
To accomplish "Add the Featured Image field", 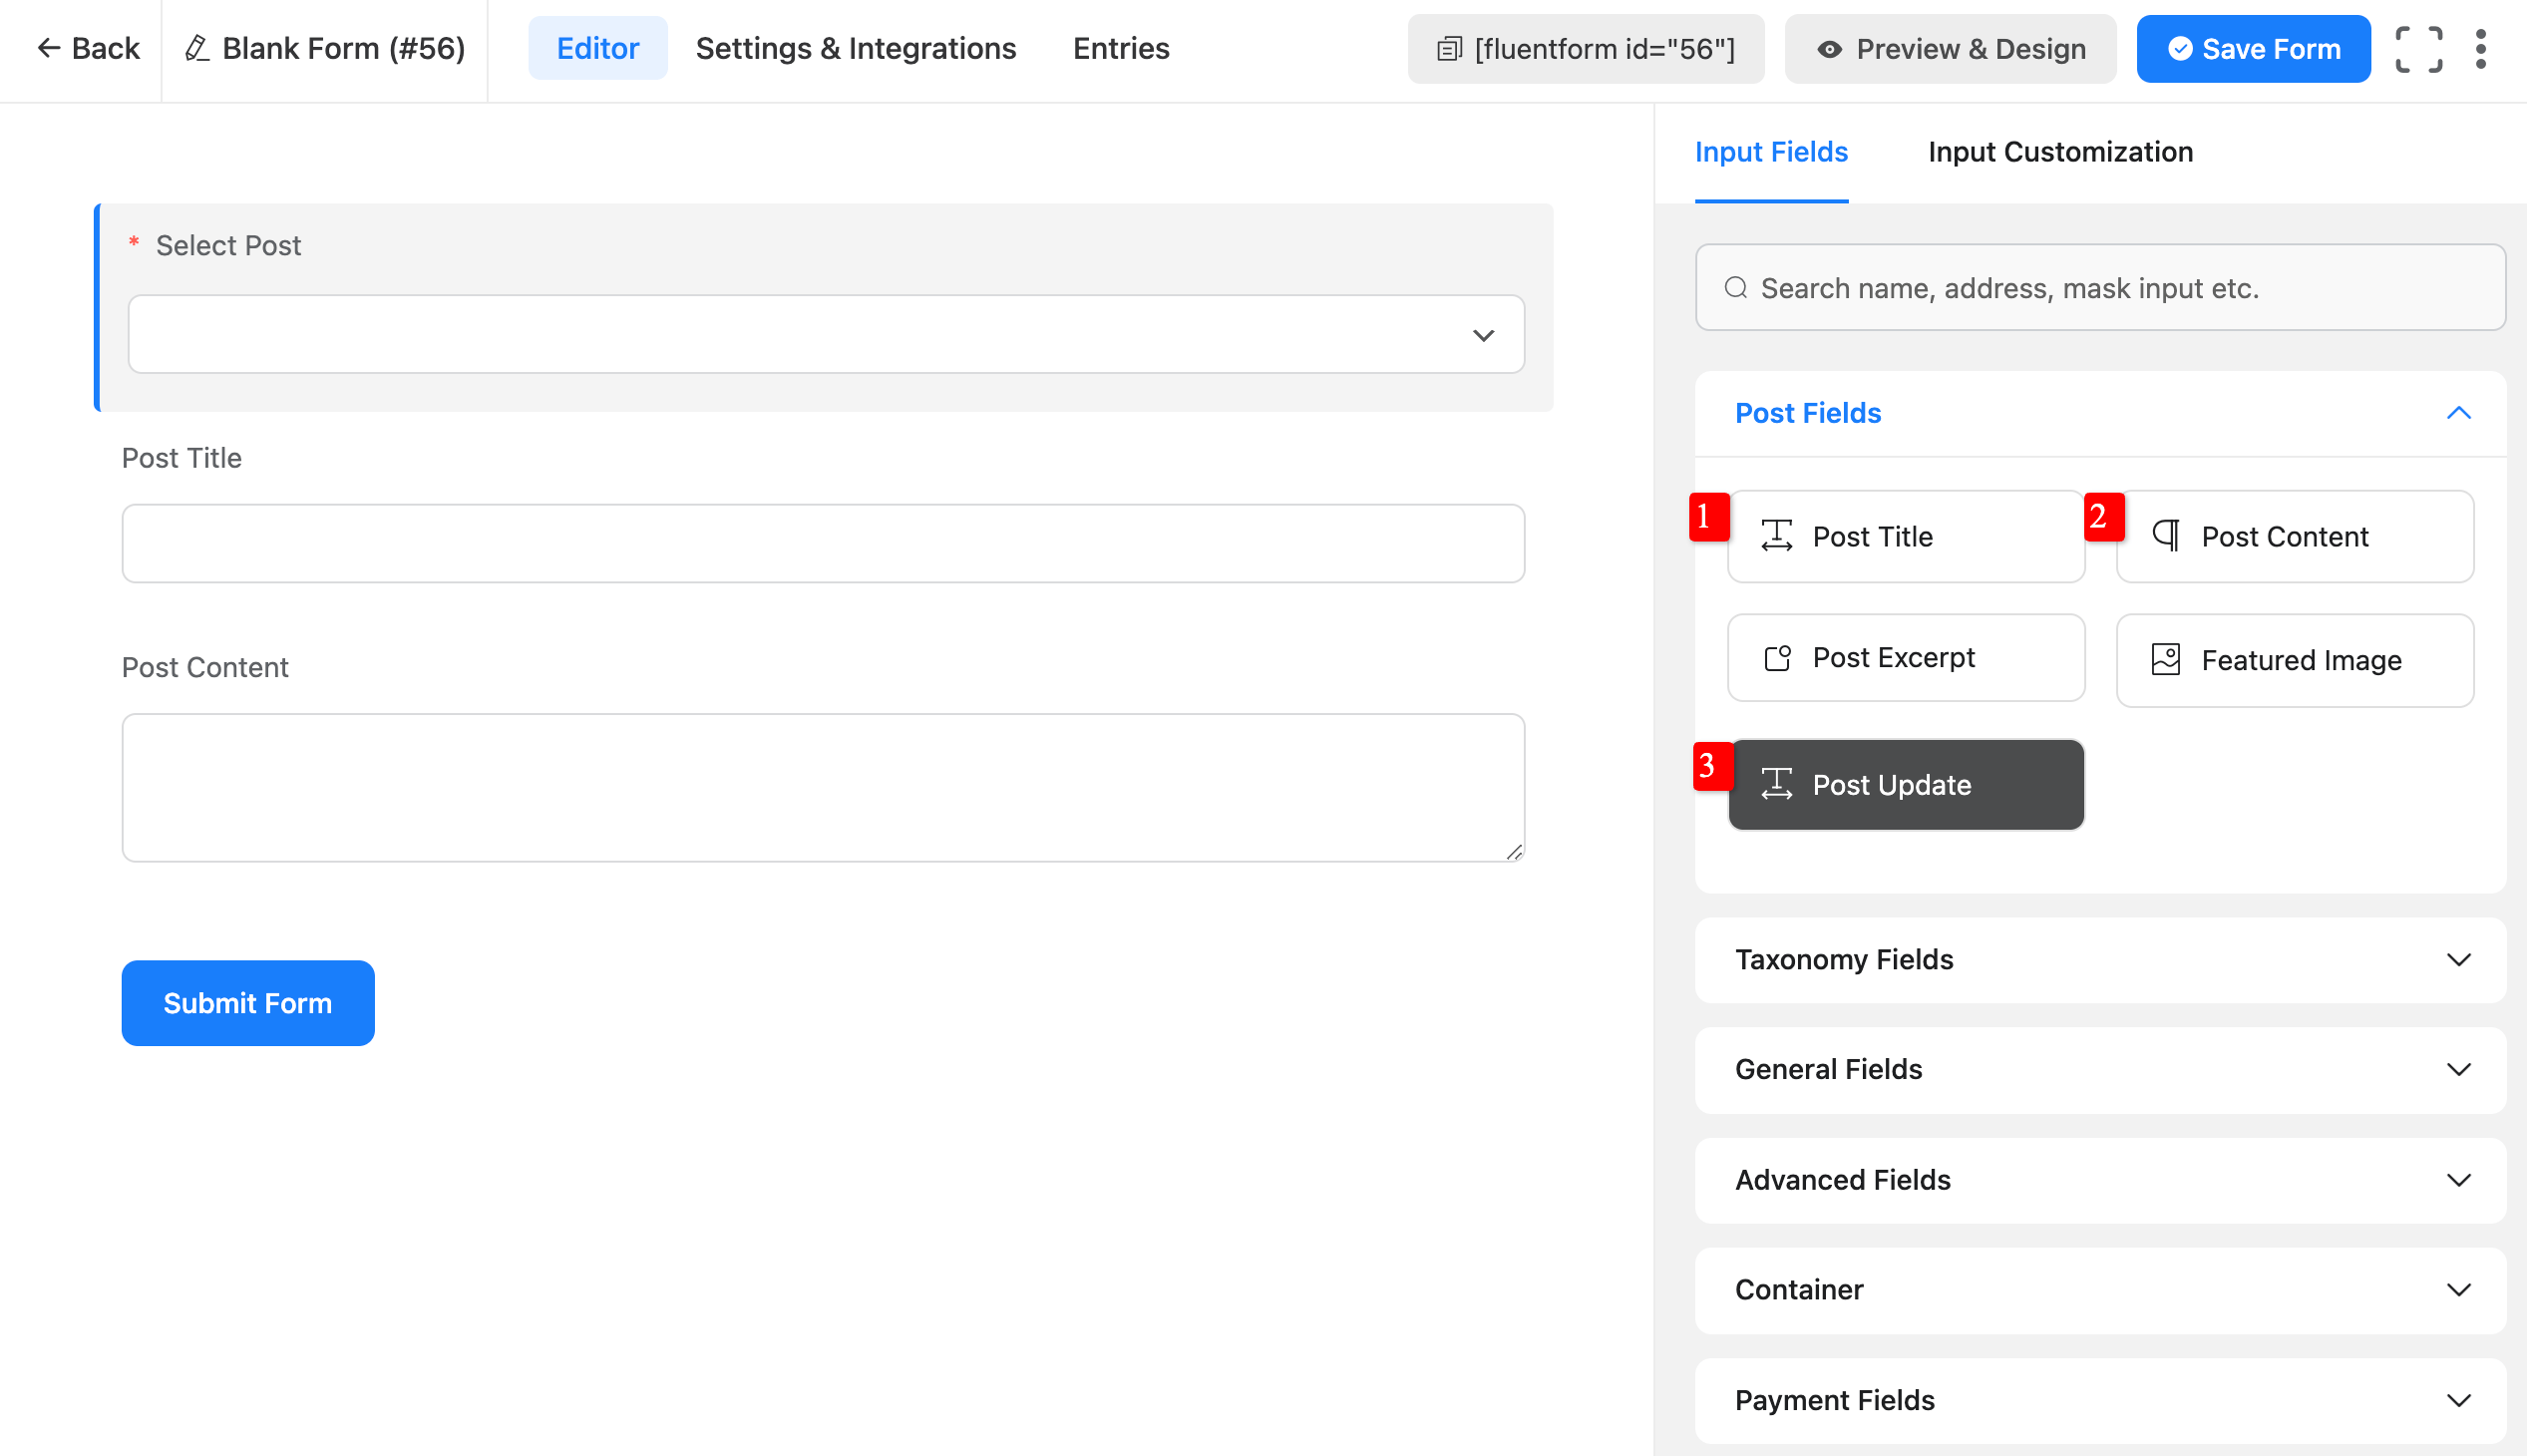I will point(2294,660).
